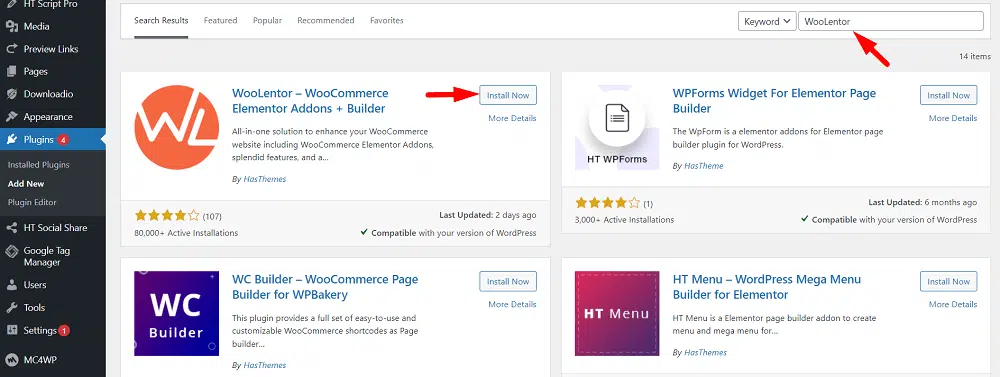Switch to the Featured tab
The image size is (1000, 377).
[x=221, y=20]
